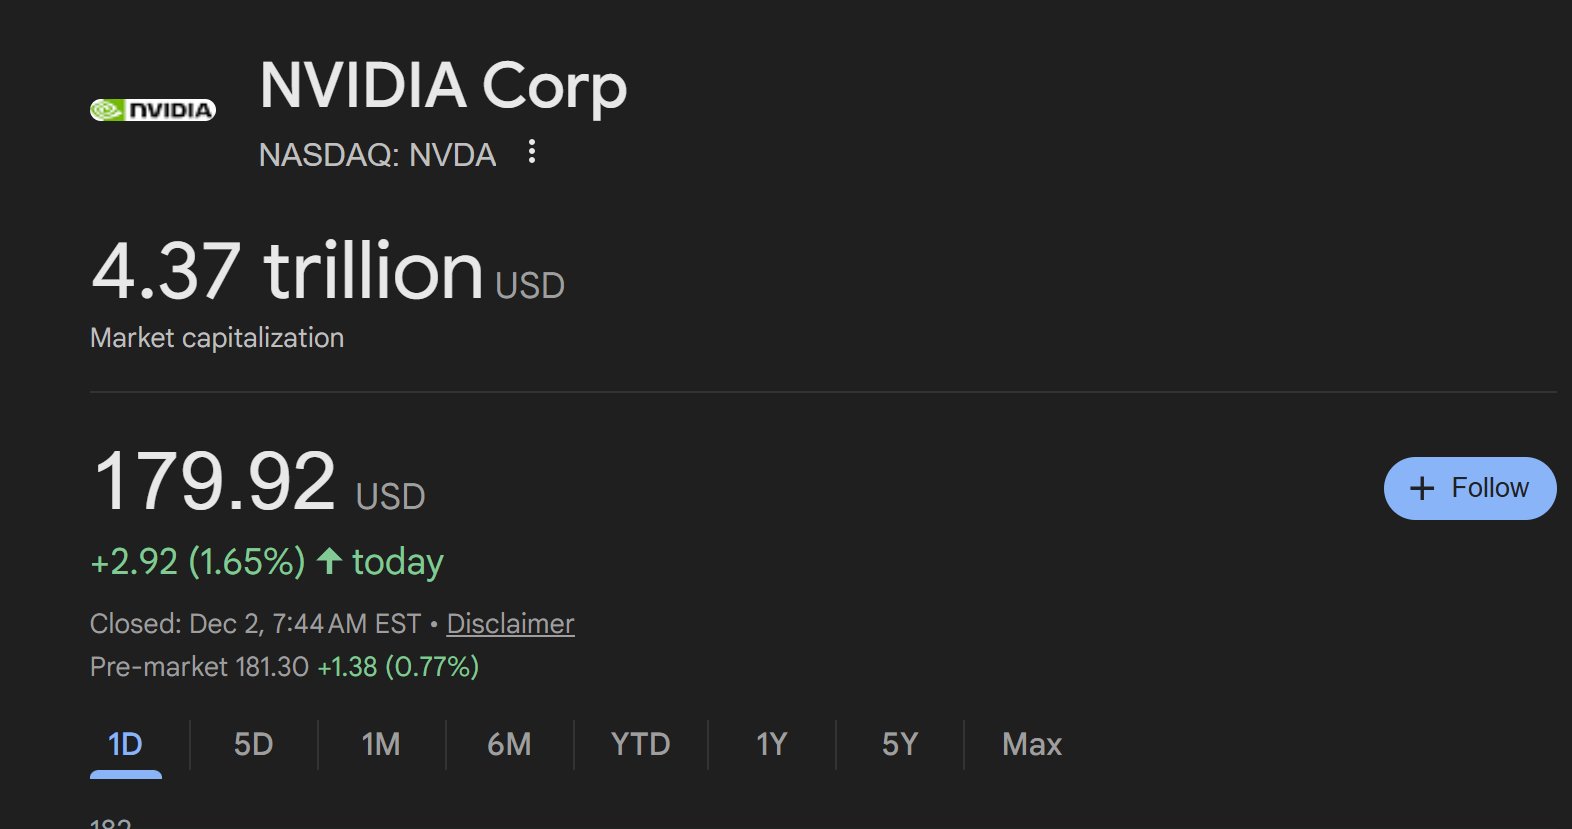Click the NVIDIA Corp title heading
This screenshot has height=829, width=1572.
tap(443, 85)
